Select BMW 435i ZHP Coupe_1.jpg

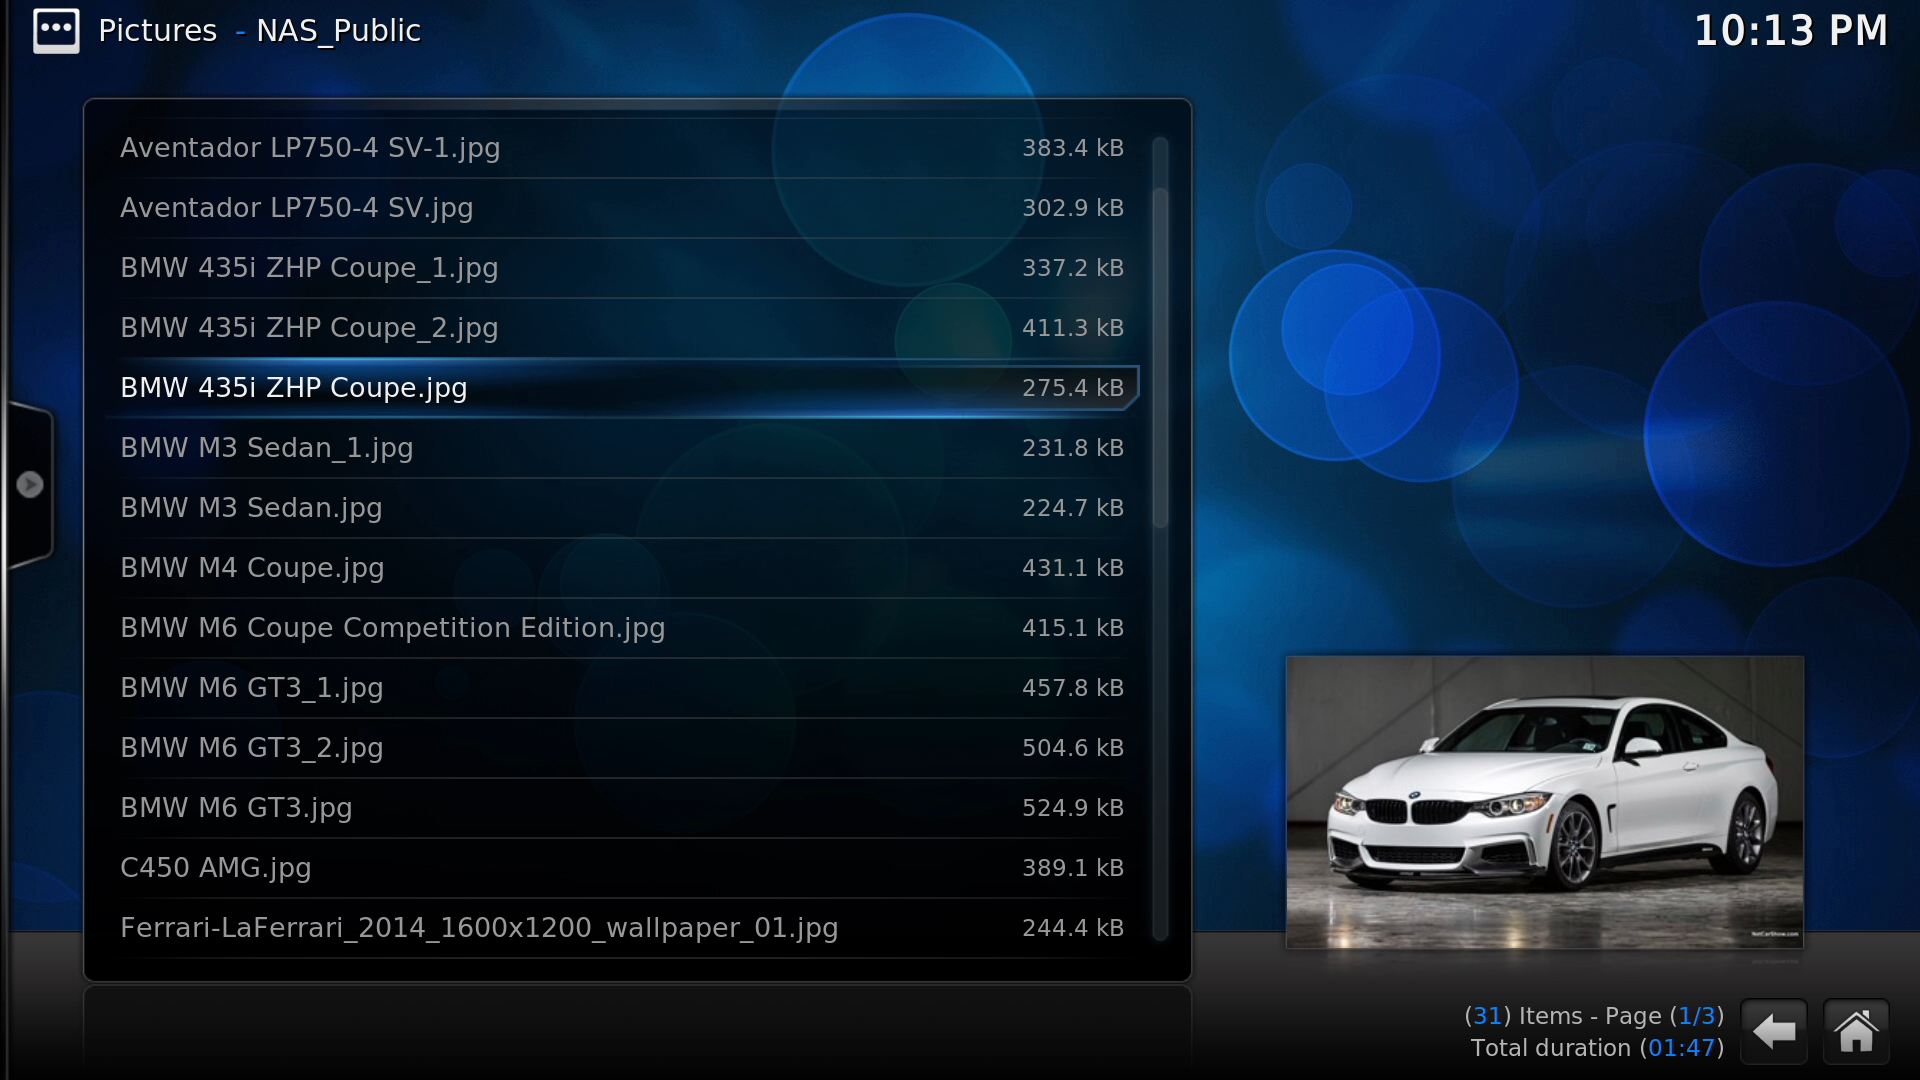tap(622, 268)
